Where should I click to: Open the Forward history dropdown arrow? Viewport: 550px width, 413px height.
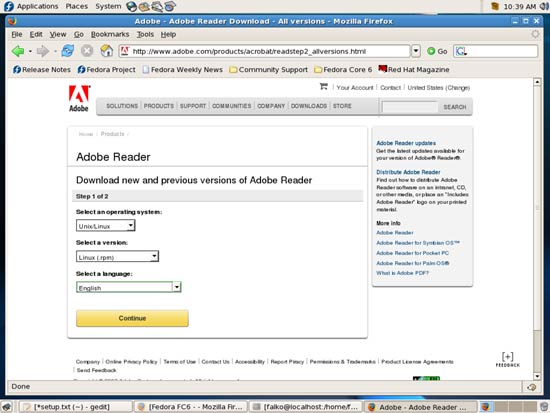[55, 52]
